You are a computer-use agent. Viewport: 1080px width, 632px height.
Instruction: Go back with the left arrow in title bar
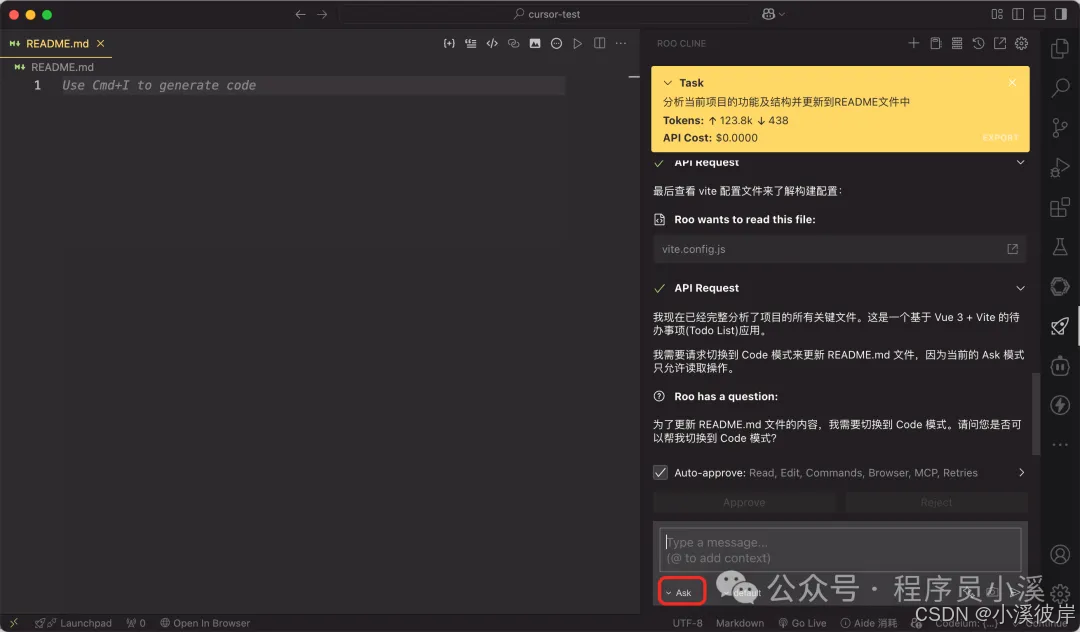[300, 14]
